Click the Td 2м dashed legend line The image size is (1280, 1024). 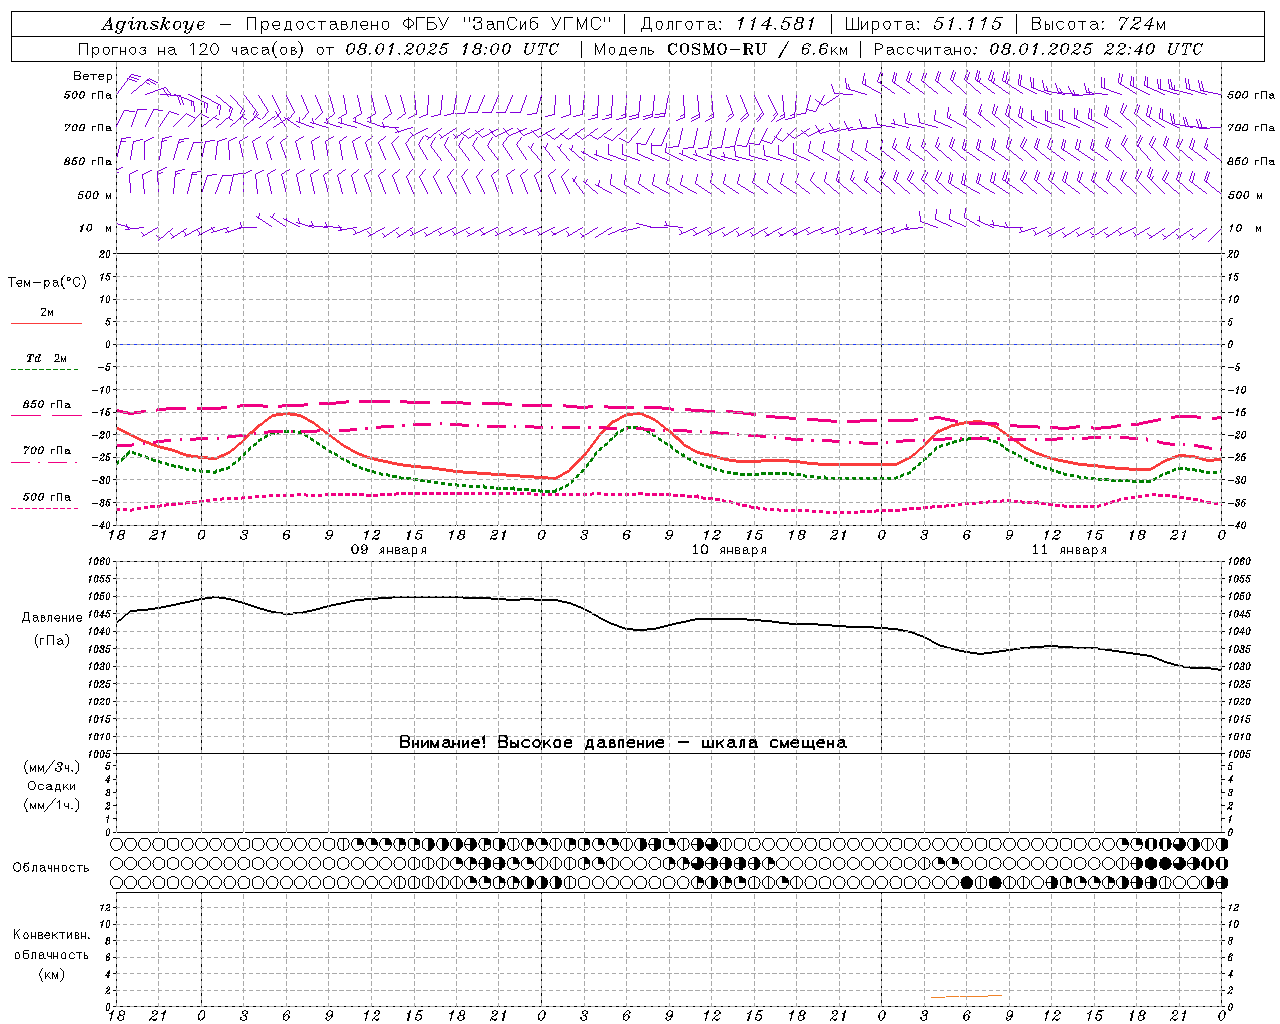[x=46, y=370]
